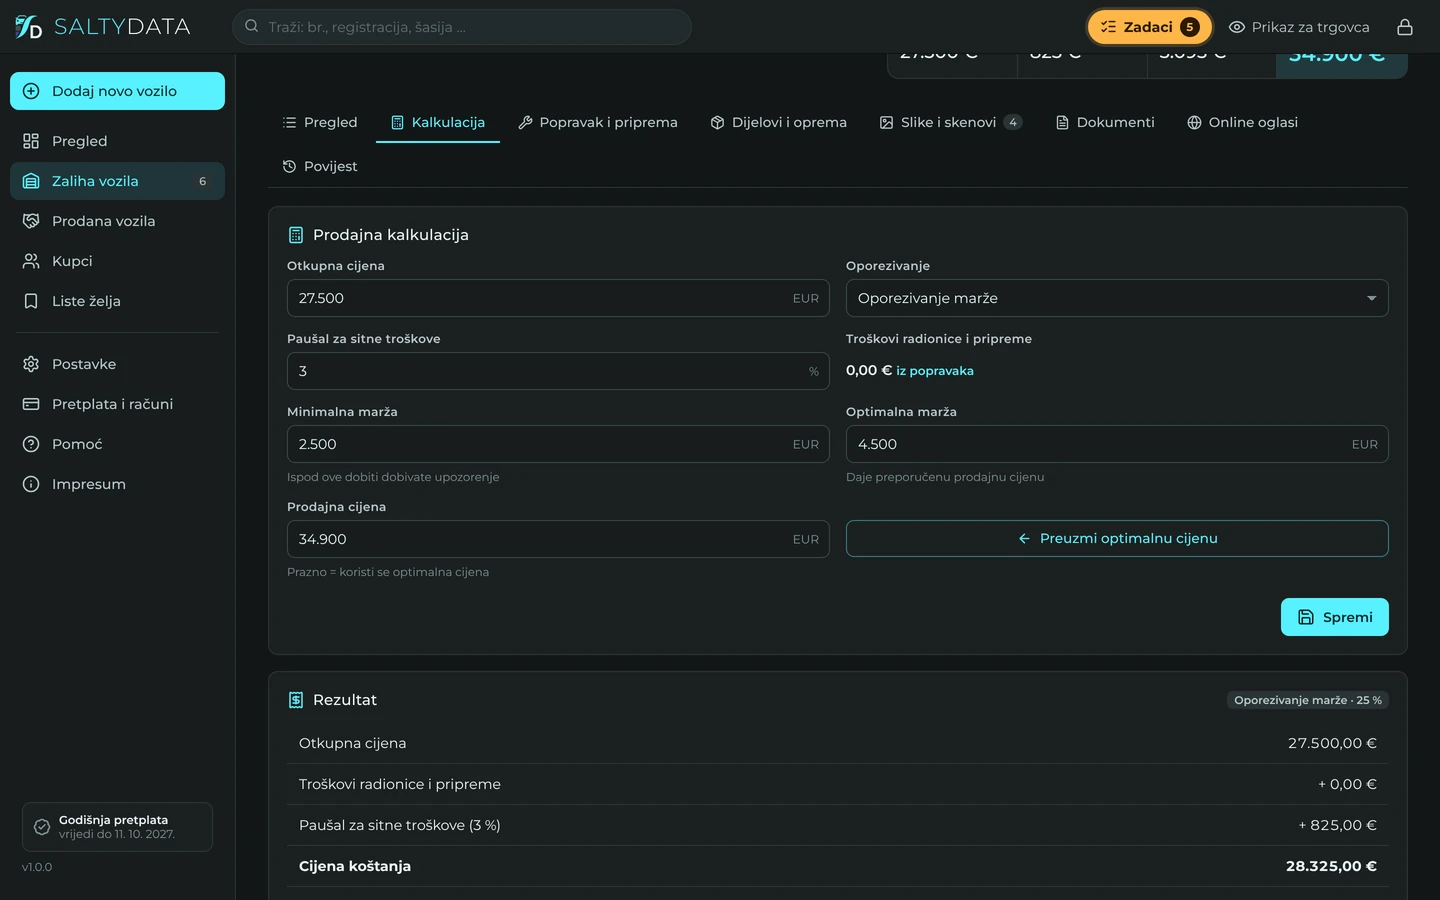Focus the Prodajna cijena input field

[558, 539]
